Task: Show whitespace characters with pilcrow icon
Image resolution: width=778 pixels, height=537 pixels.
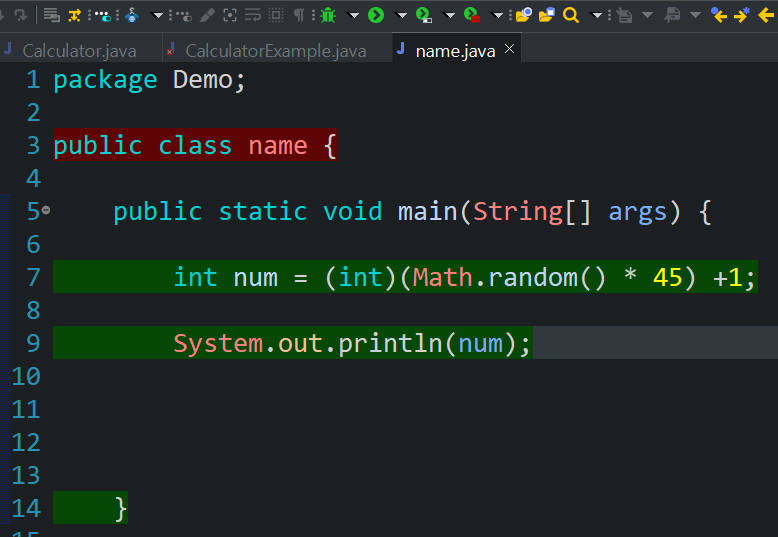Action: coord(299,15)
